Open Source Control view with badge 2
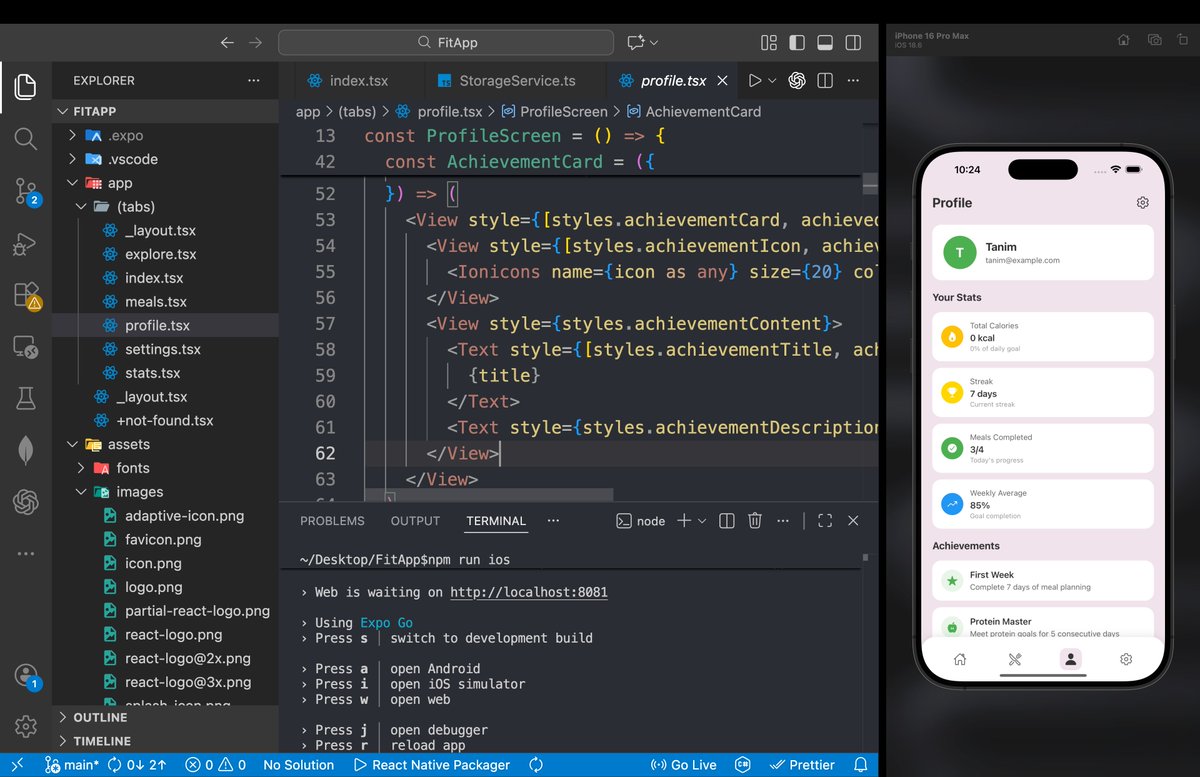This screenshot has width=1200, height=777. [26, 190]
